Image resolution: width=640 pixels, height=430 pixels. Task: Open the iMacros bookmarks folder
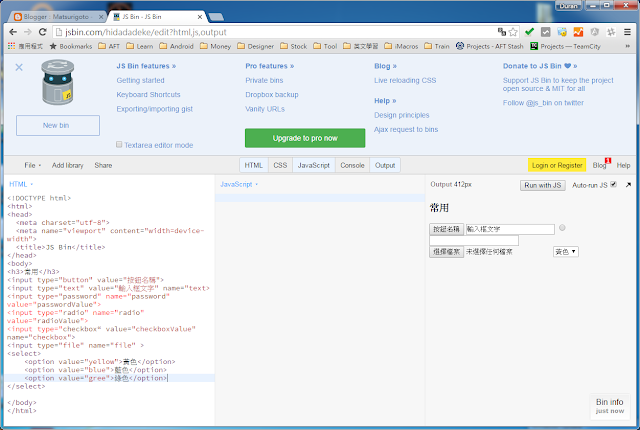401,46
